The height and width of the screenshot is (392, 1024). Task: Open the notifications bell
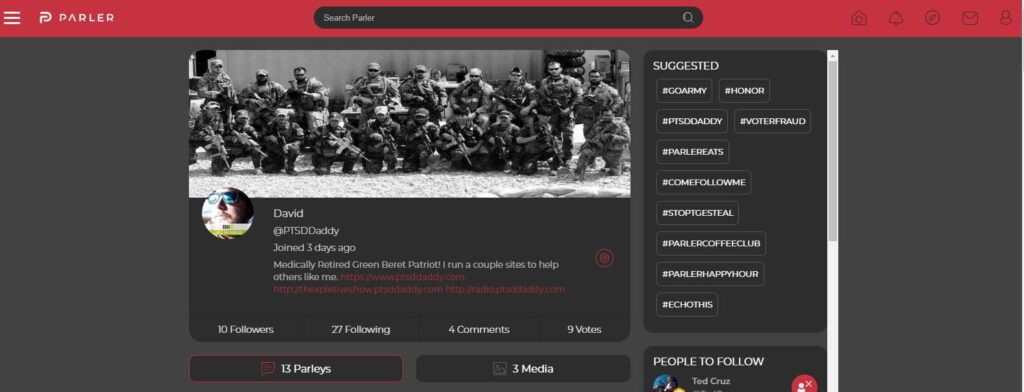click(x=896, y=18)
